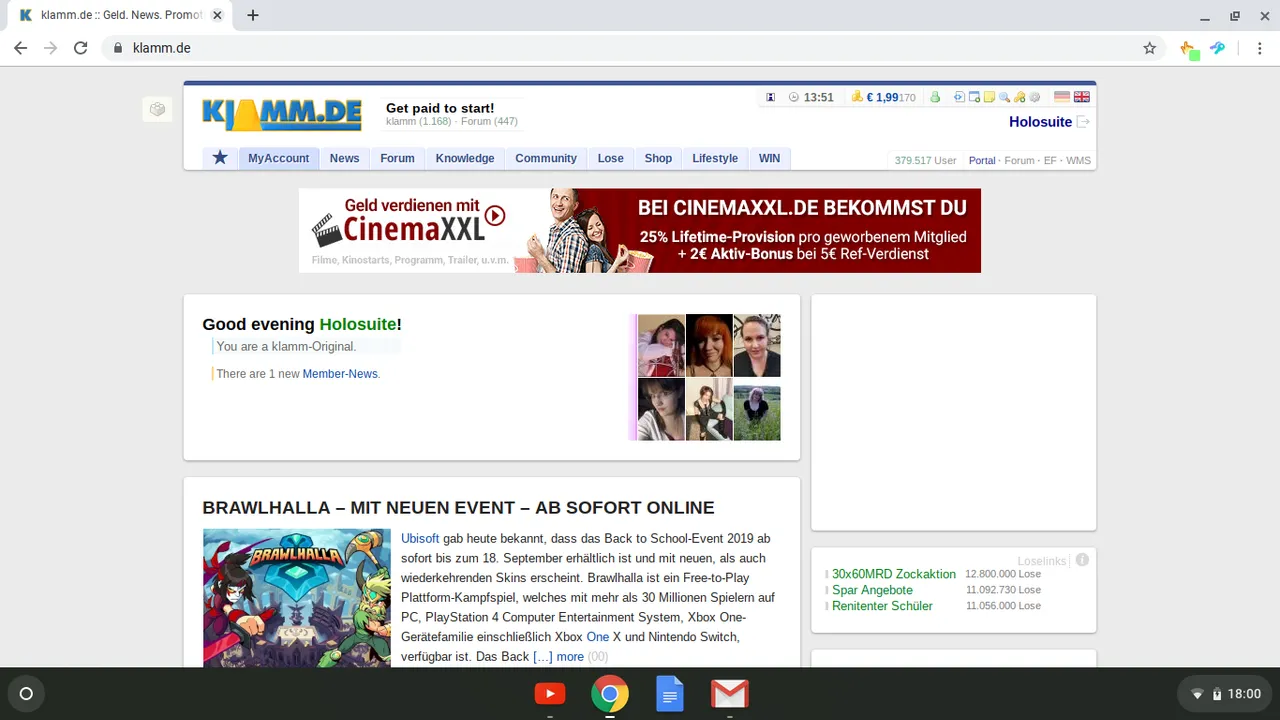The height and width of the screenshot is (720, 1280).
Task: Open the calendar window icon in header
Action: (x=974, y=97)
